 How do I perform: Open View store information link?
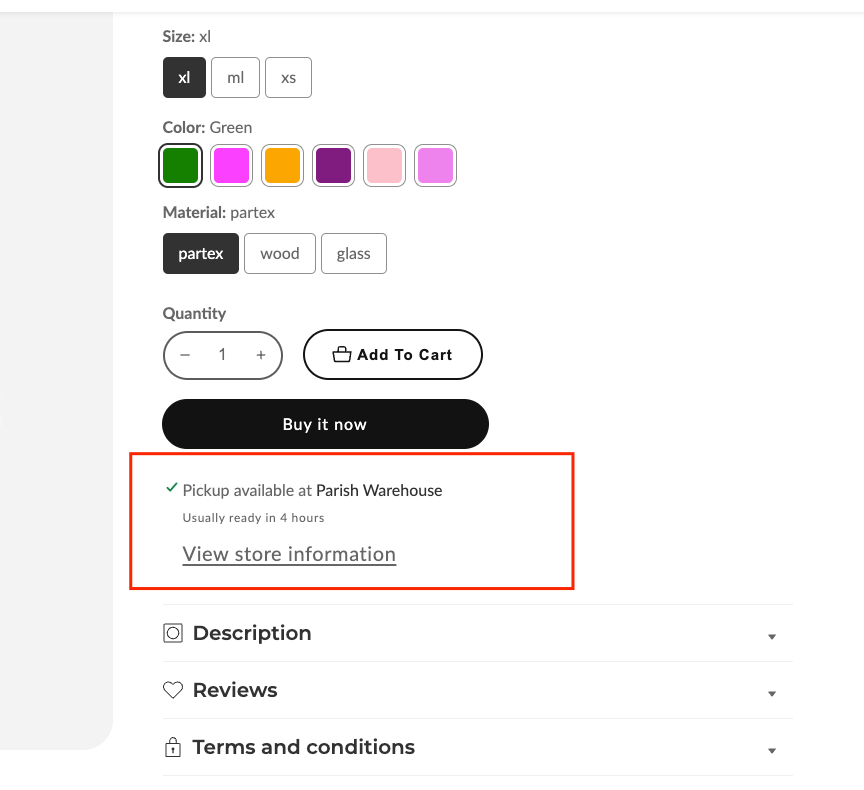point(289,554)
